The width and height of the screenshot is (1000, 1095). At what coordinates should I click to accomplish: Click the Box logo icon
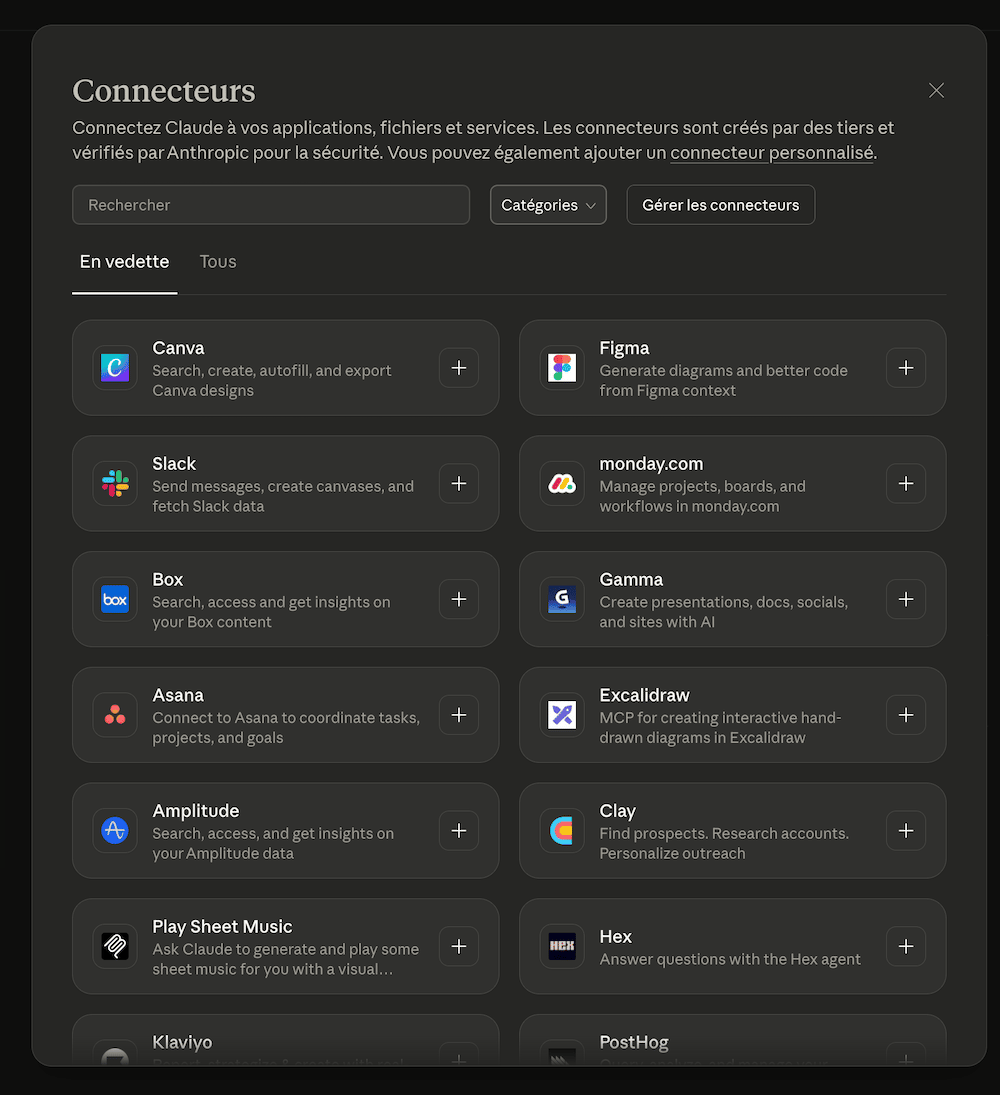coord(115,600)
